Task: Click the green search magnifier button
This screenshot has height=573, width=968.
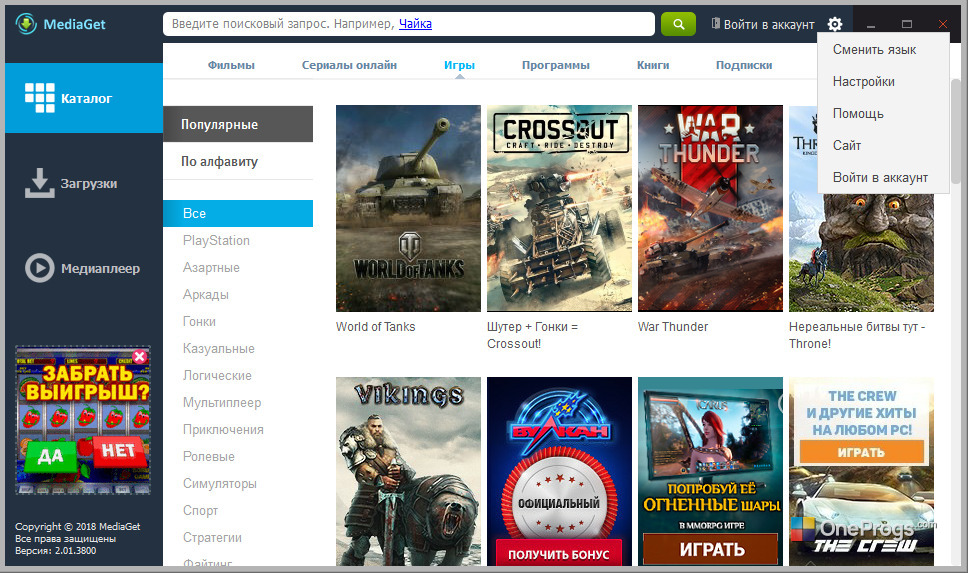Action: click(678, 24)
